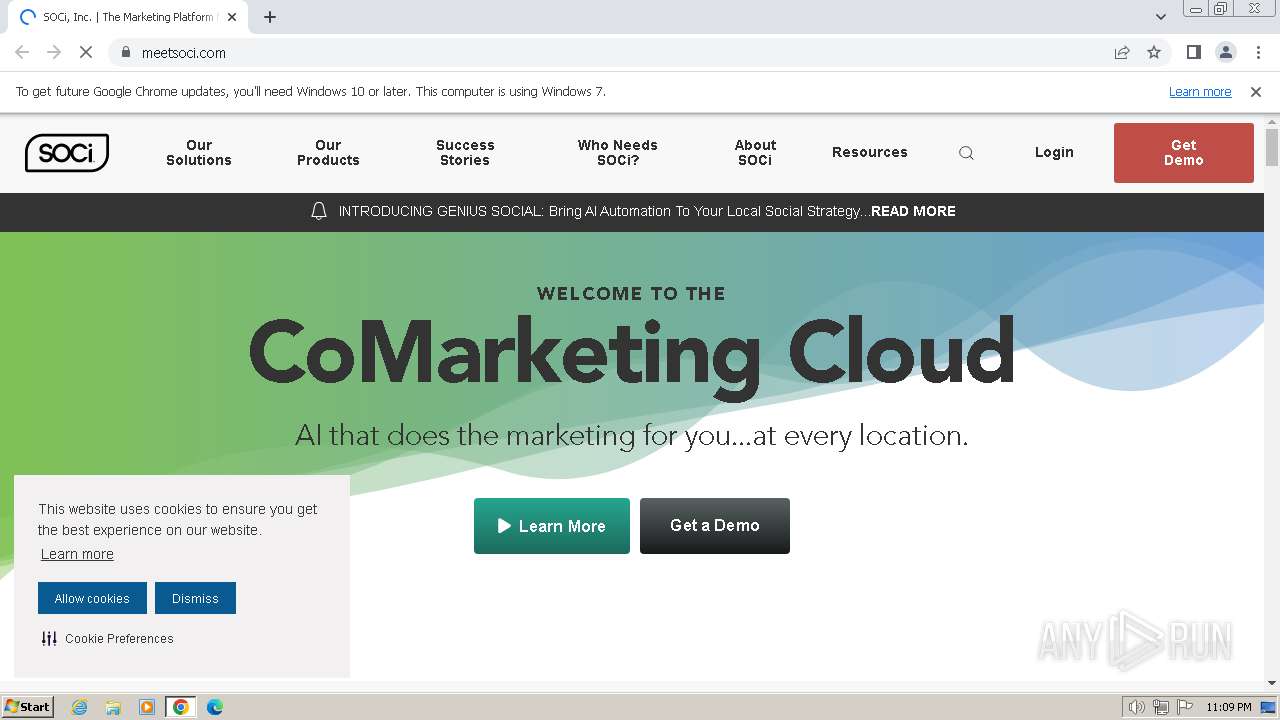Open the Resources navigation menu
1280x720 pixels.
tap(869, 153)
